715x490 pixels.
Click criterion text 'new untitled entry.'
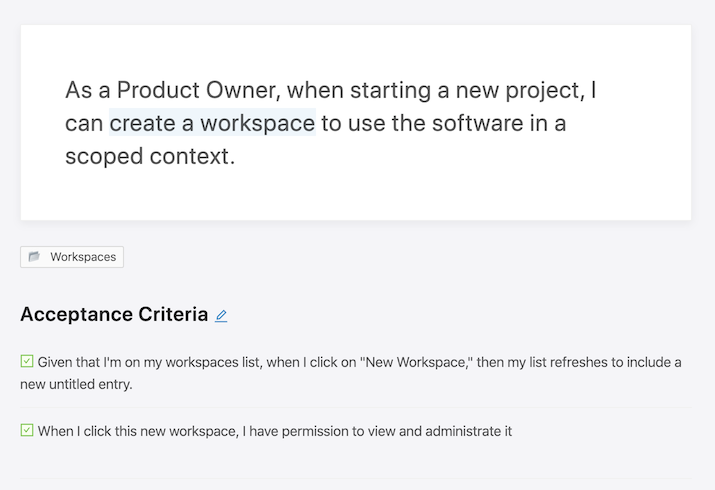tap(77, 384)
